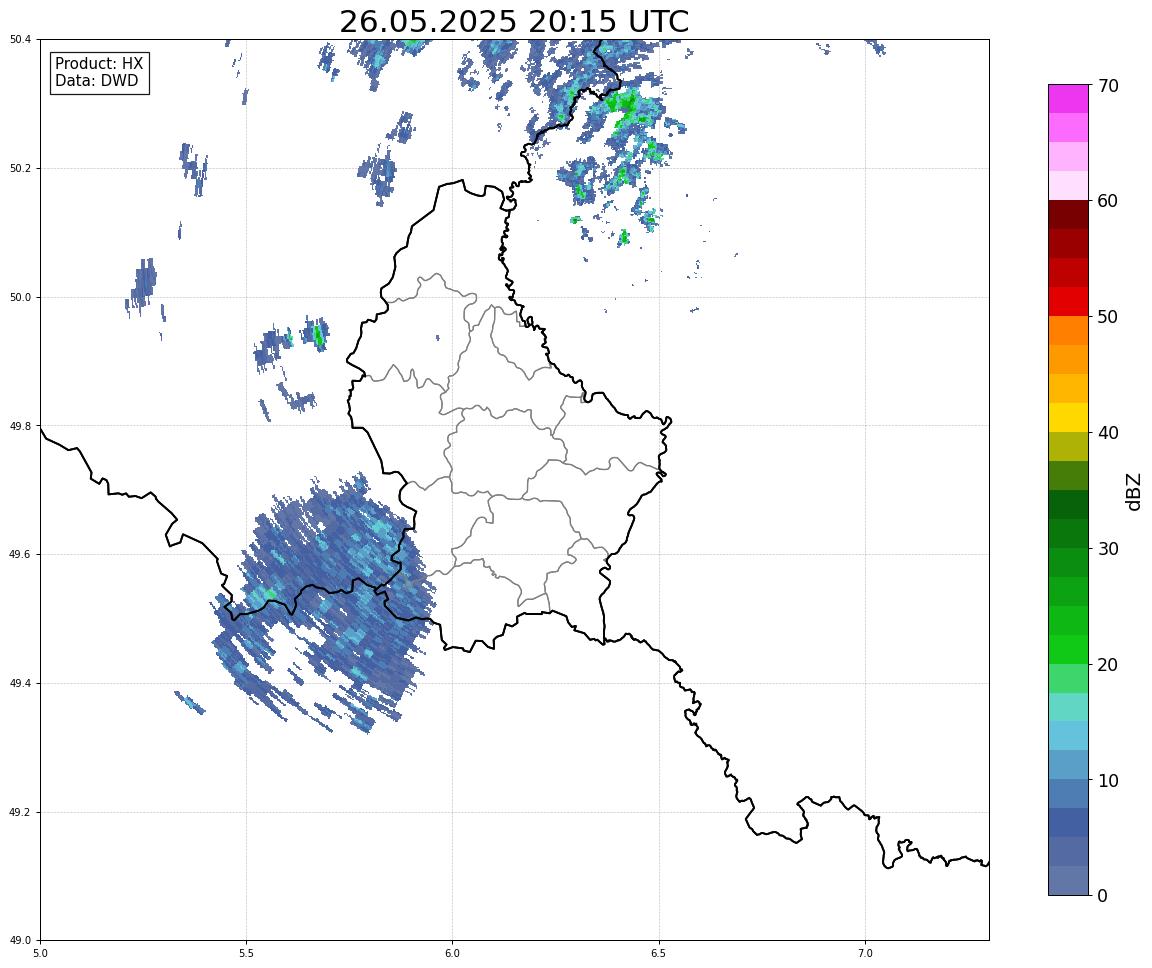
Task: Click the latitude tick label '49.2'
Action: tap(21, 812)
